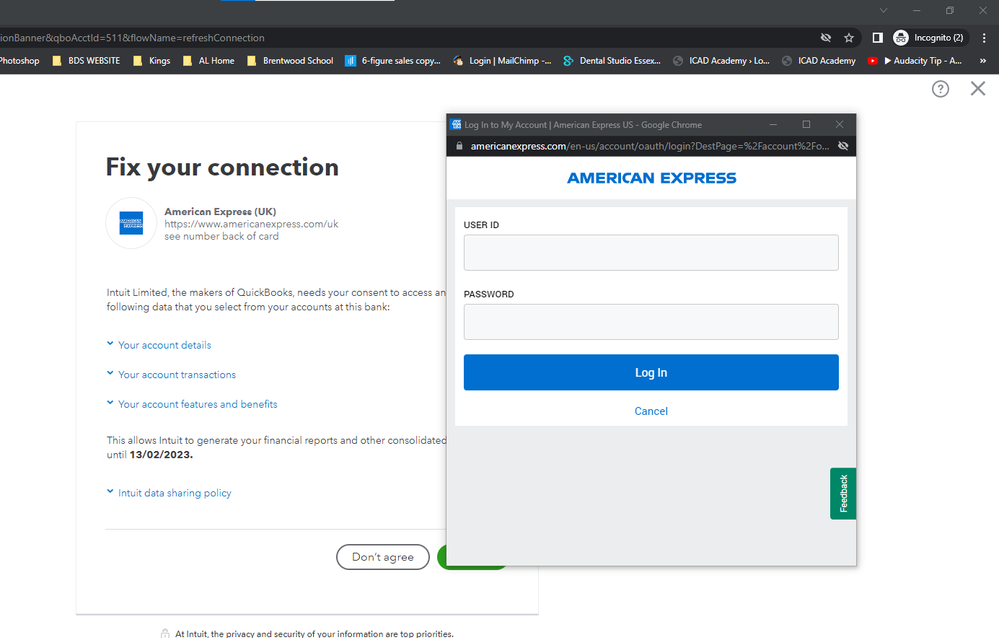Click the tracking protection eye icon in main address bar
Viewport: 999px width, 638px height.
point(826,38)
